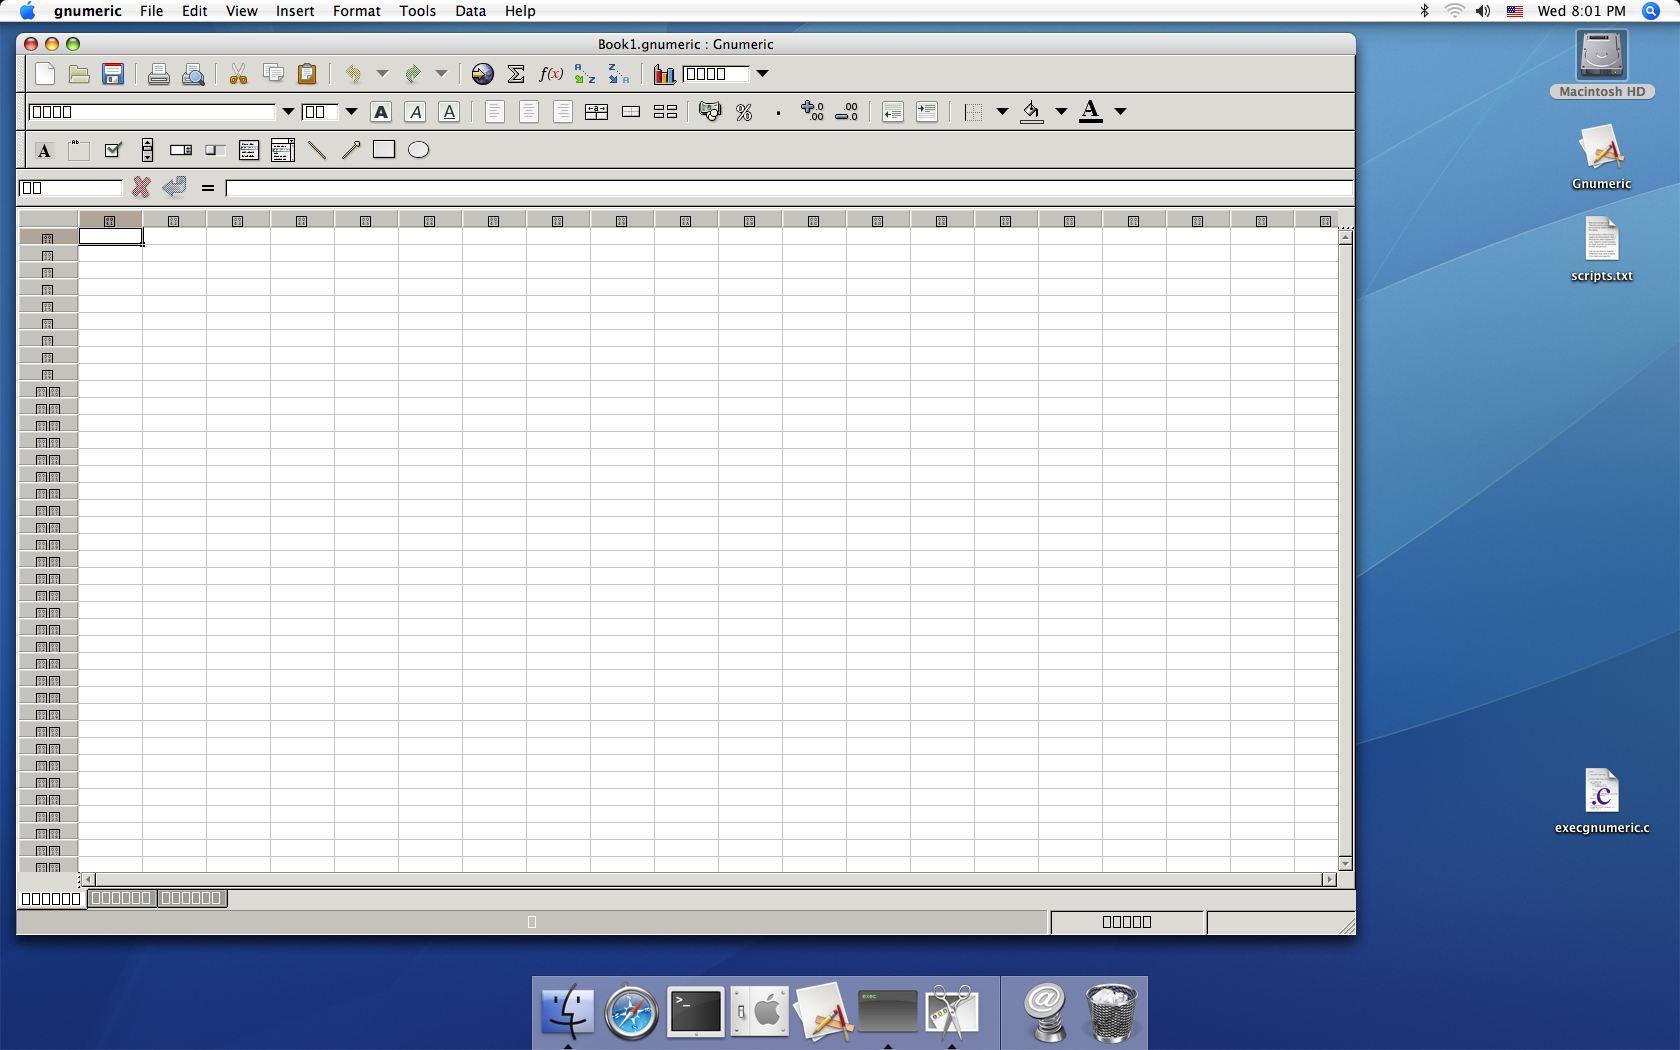
Task: Open Print Preview from toolbar
Action: [193, 74]
